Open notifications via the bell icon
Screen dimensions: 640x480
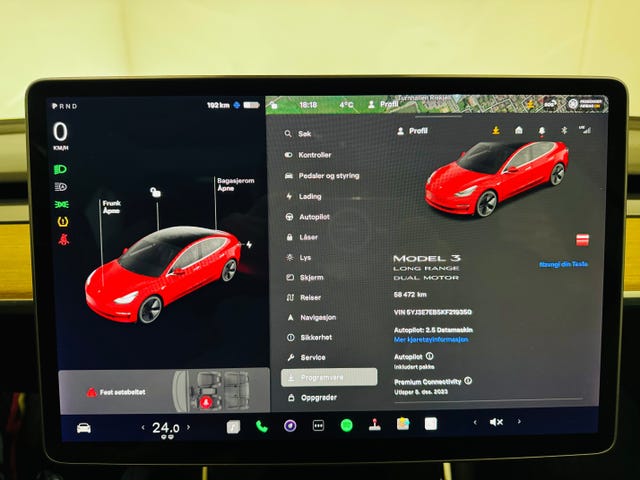542,131
